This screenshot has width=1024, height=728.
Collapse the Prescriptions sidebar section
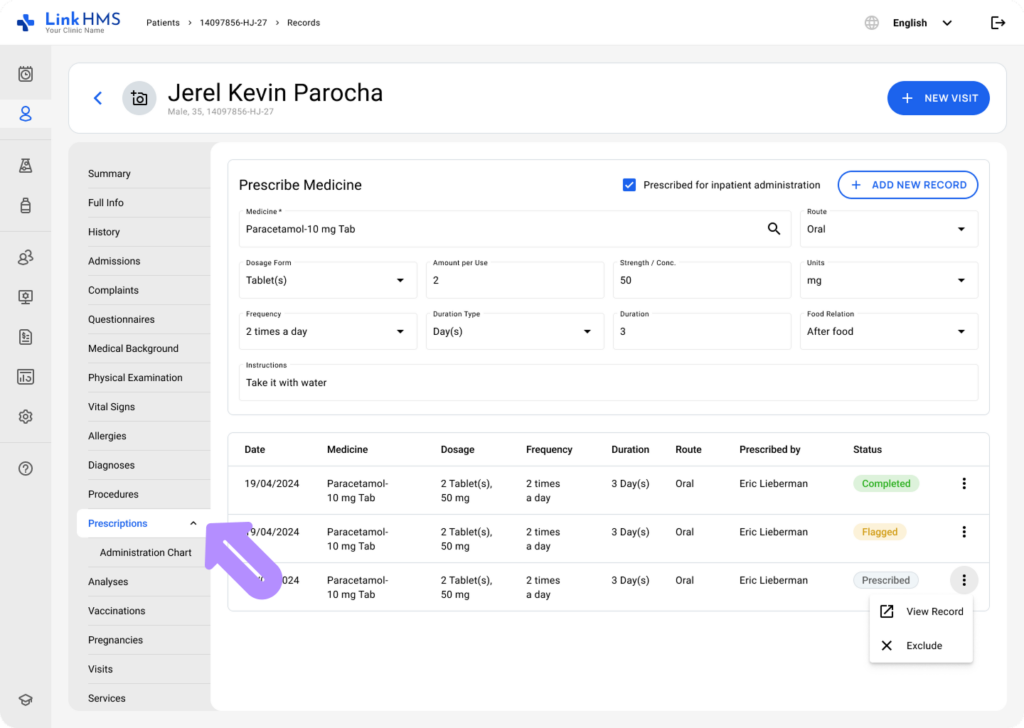click(x=193, y=523)
